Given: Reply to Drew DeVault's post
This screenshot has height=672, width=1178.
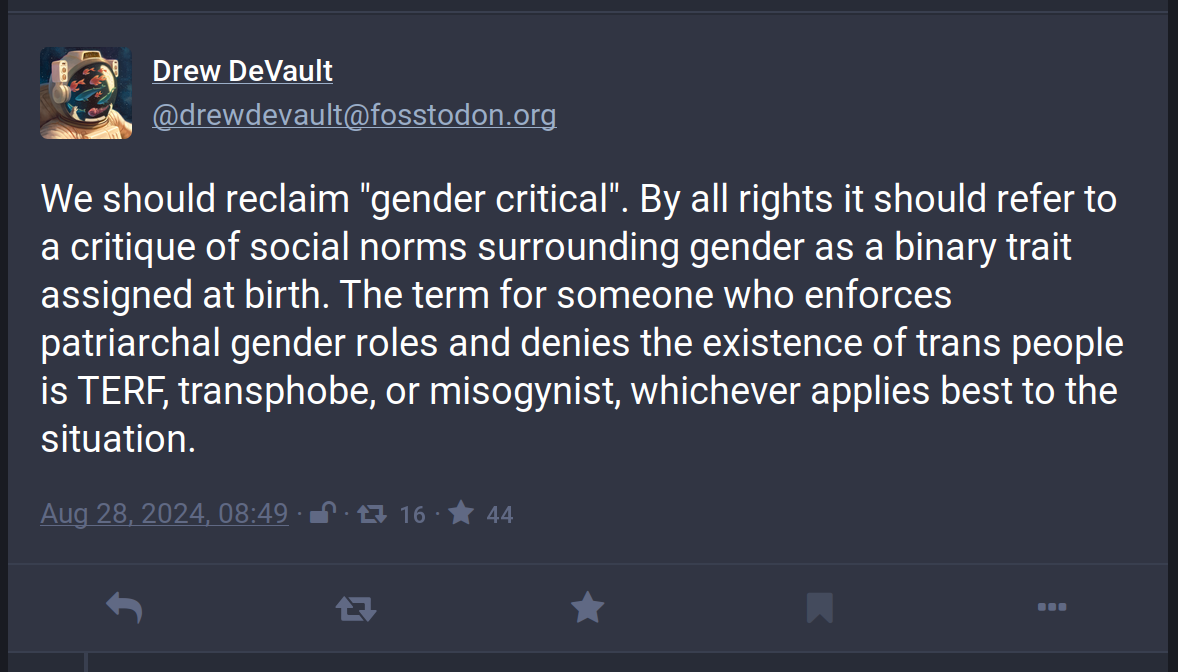Looking at the screenshot, I should (124, 607).
